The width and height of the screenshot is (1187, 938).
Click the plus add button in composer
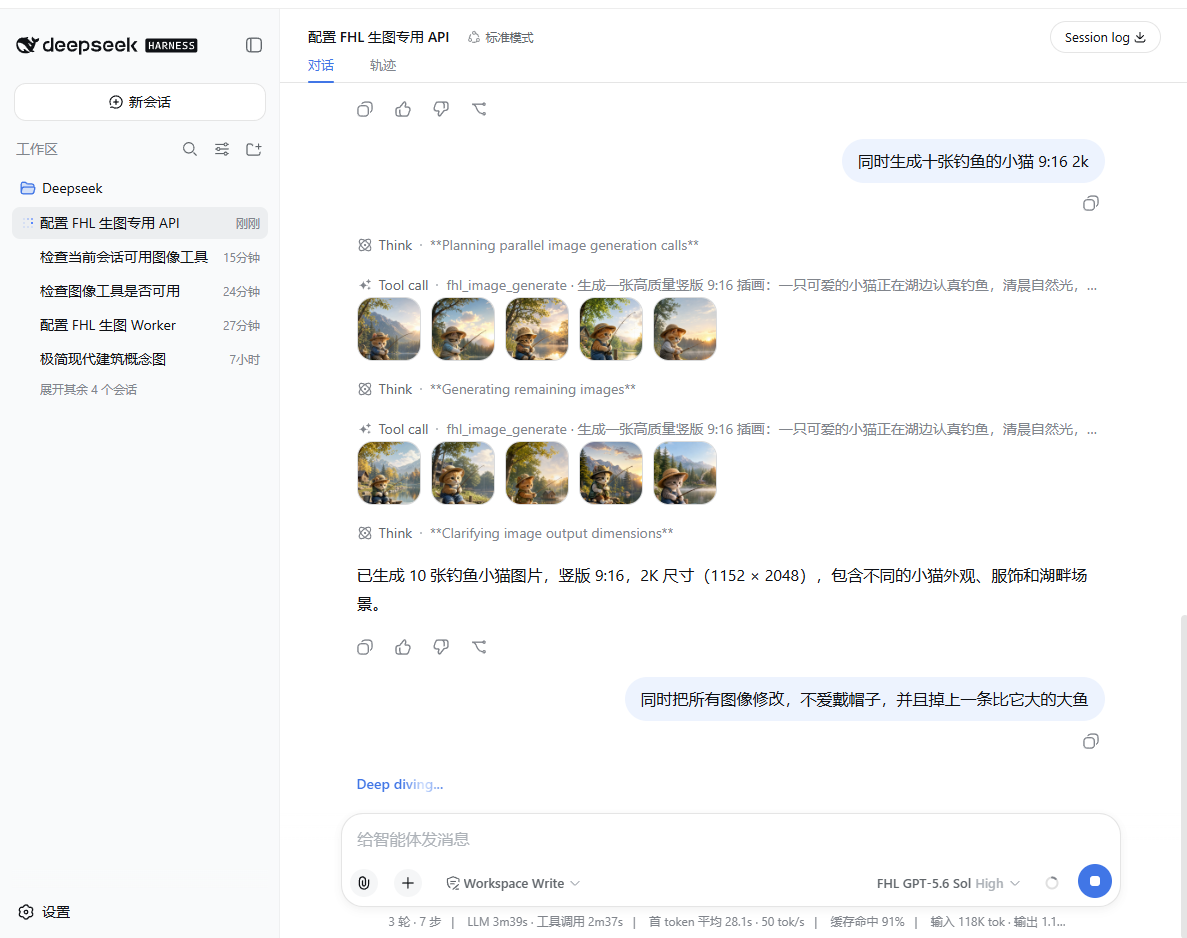(407, 883)
